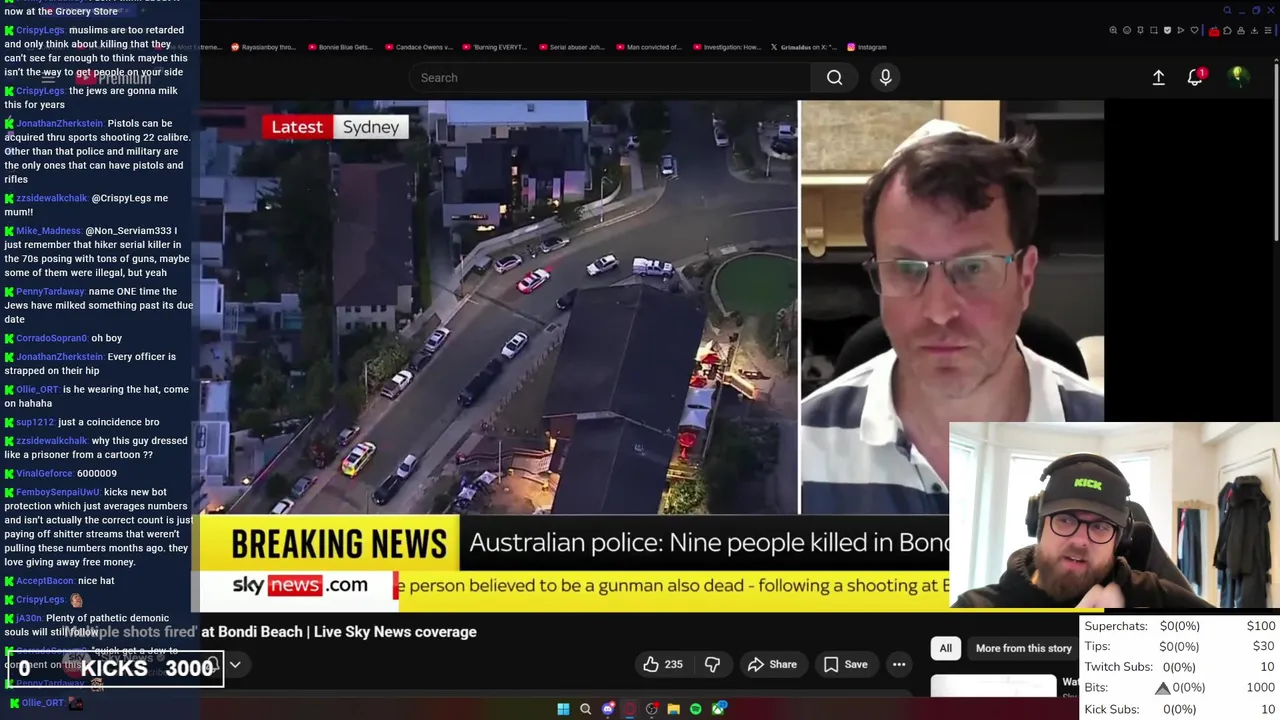This screenshot has width=1280, height=720.
Task: Open the three-dot more actions menu
Action: click(899, 664)
